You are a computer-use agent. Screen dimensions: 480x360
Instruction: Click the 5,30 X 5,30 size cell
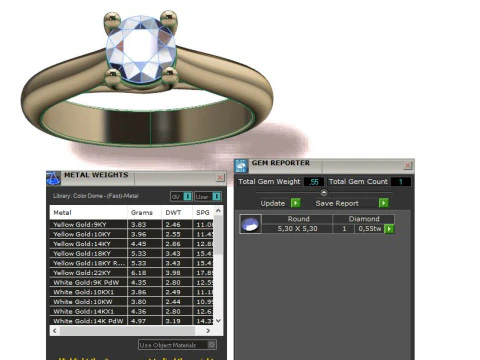point(297,229)
